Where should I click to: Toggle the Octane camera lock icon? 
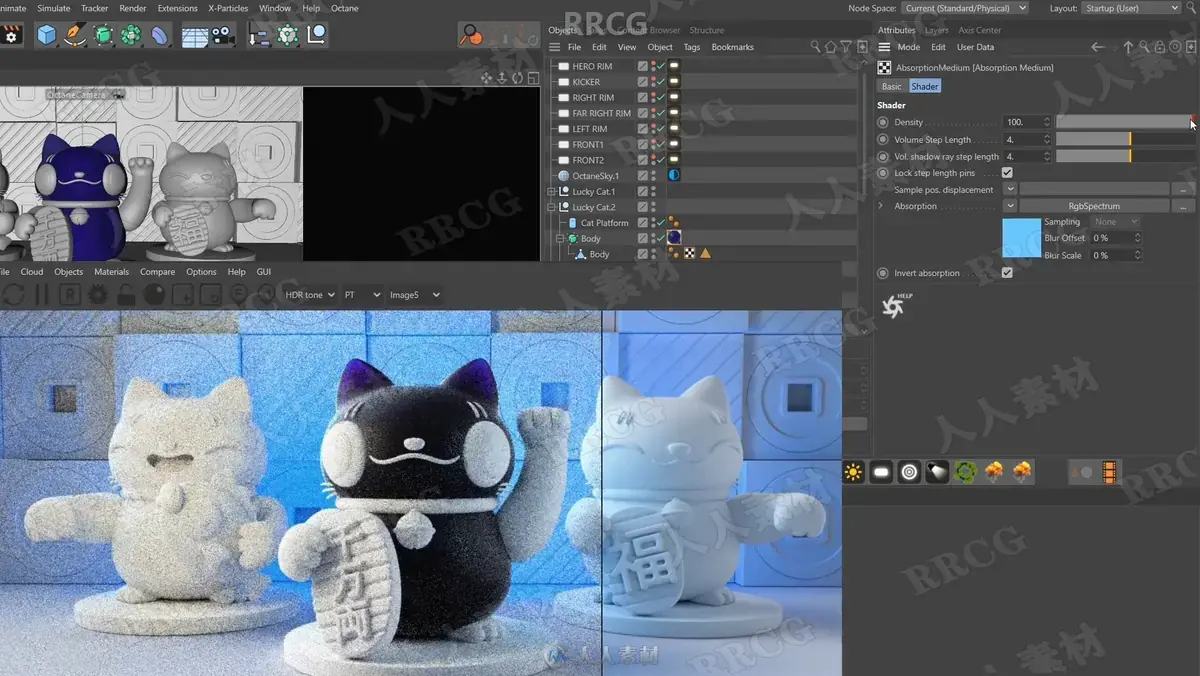pos(126,295)
